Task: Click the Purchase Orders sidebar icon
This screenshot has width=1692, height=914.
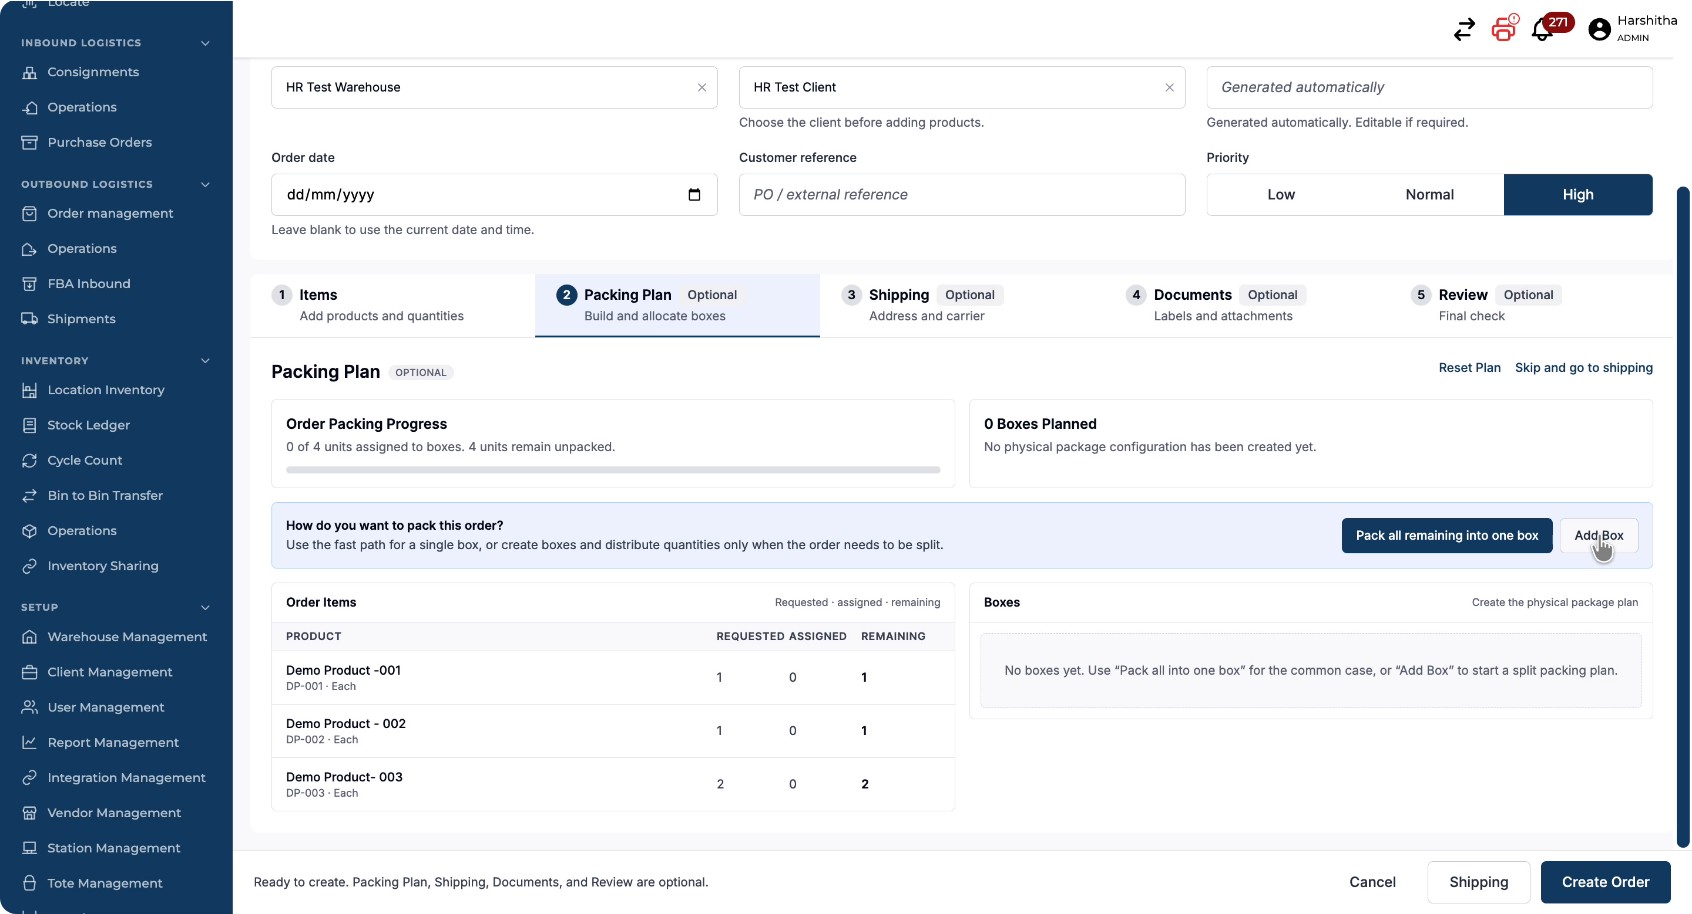Action: click(x=30, y=142)
